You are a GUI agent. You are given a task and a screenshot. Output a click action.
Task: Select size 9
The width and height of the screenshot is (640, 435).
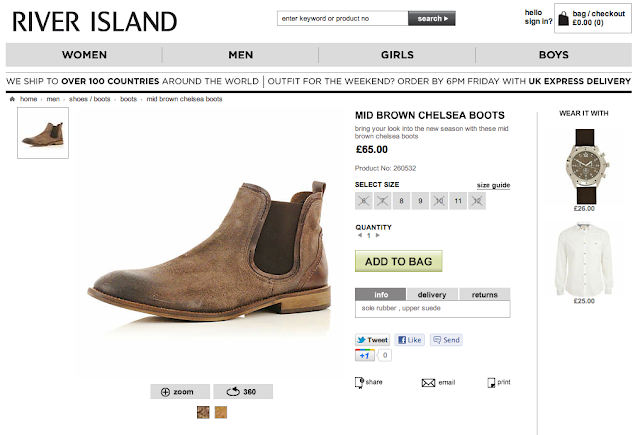pos(420,201)
